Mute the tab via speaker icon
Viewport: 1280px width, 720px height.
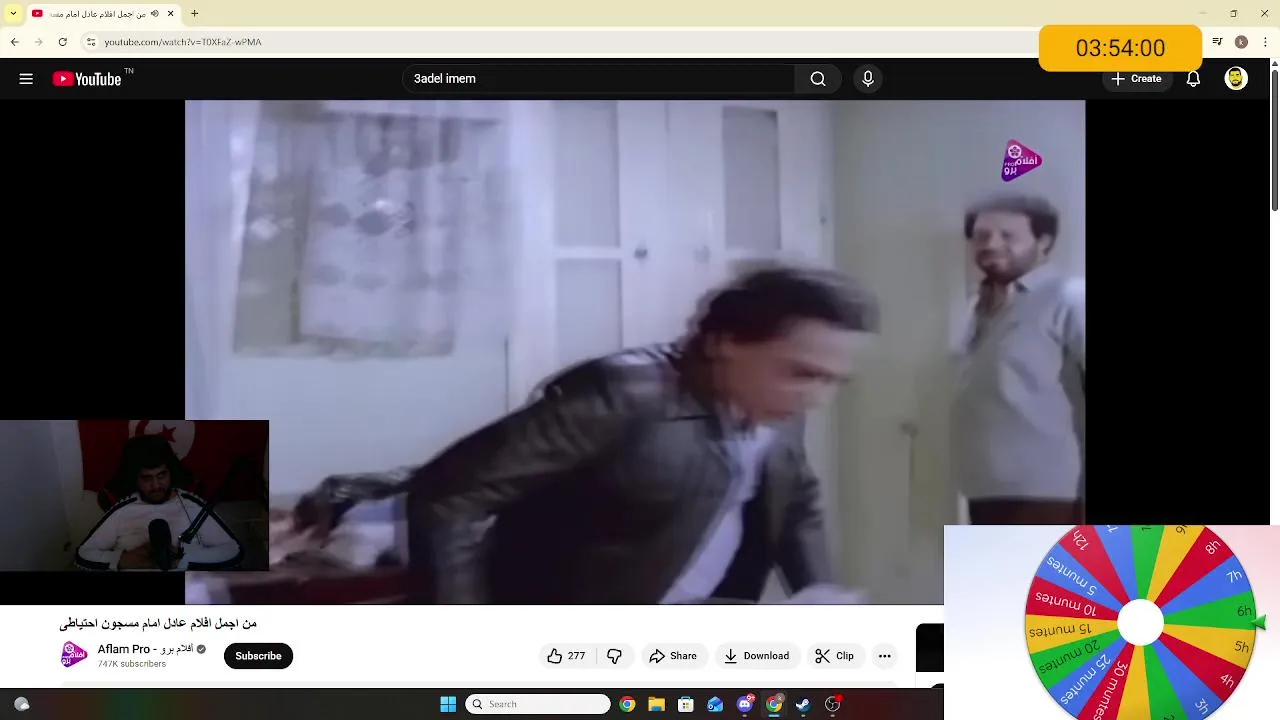pyautogui.click(x=154, y=13)
